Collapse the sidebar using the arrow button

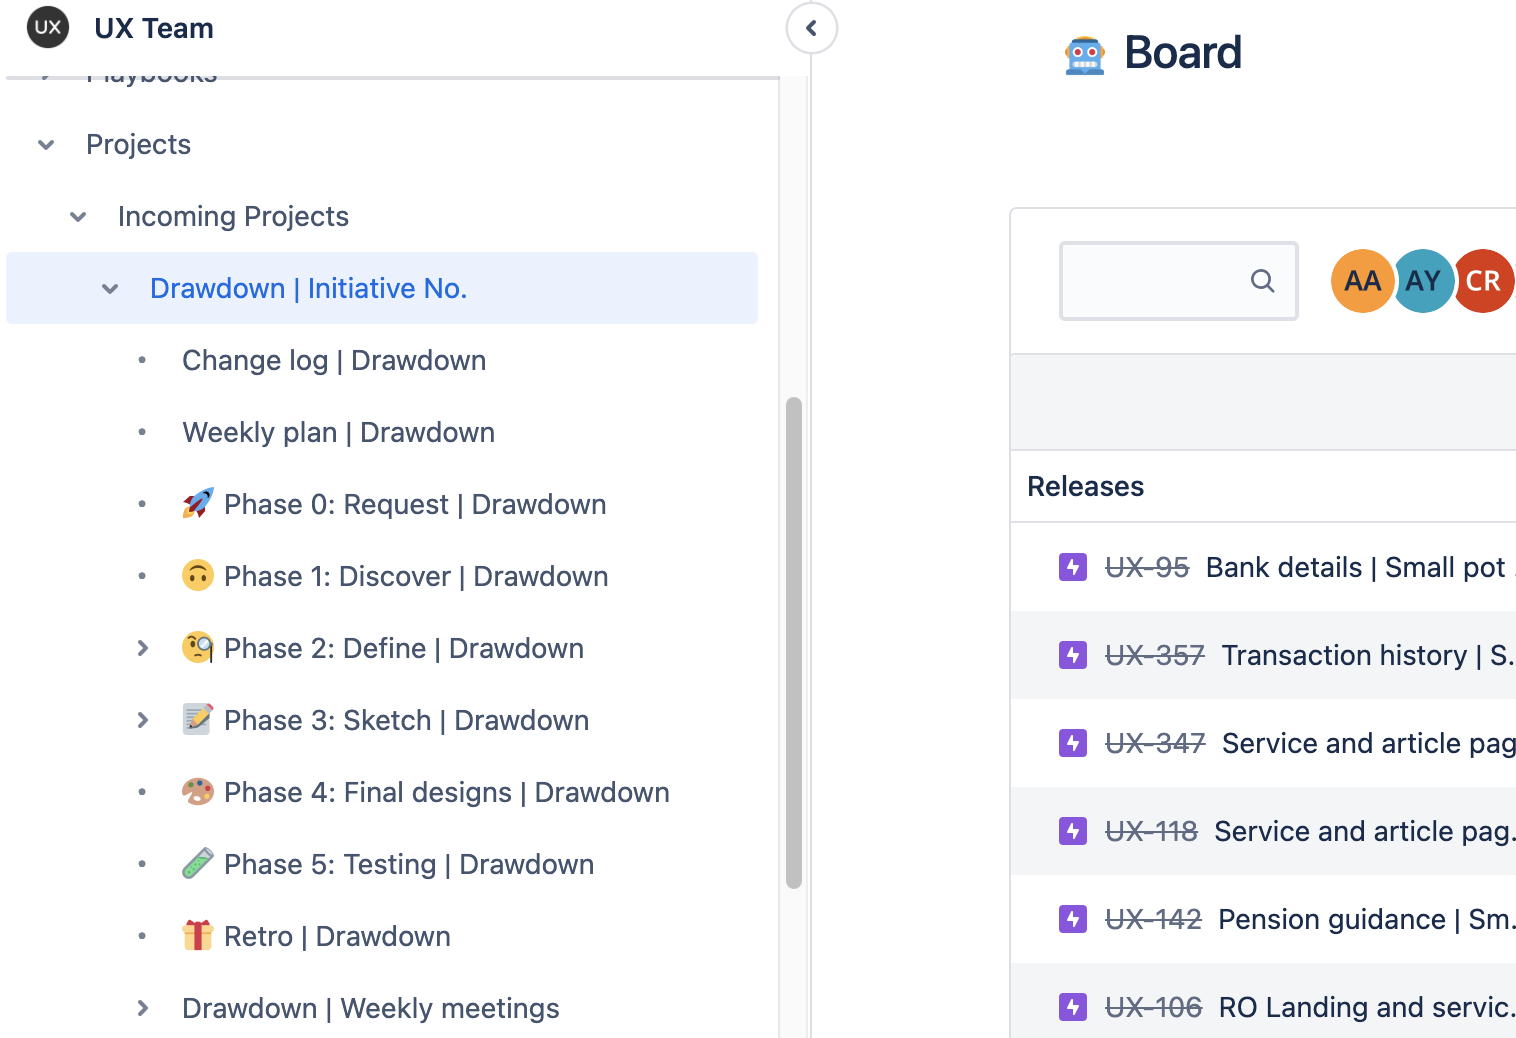(x=811, y=28)
